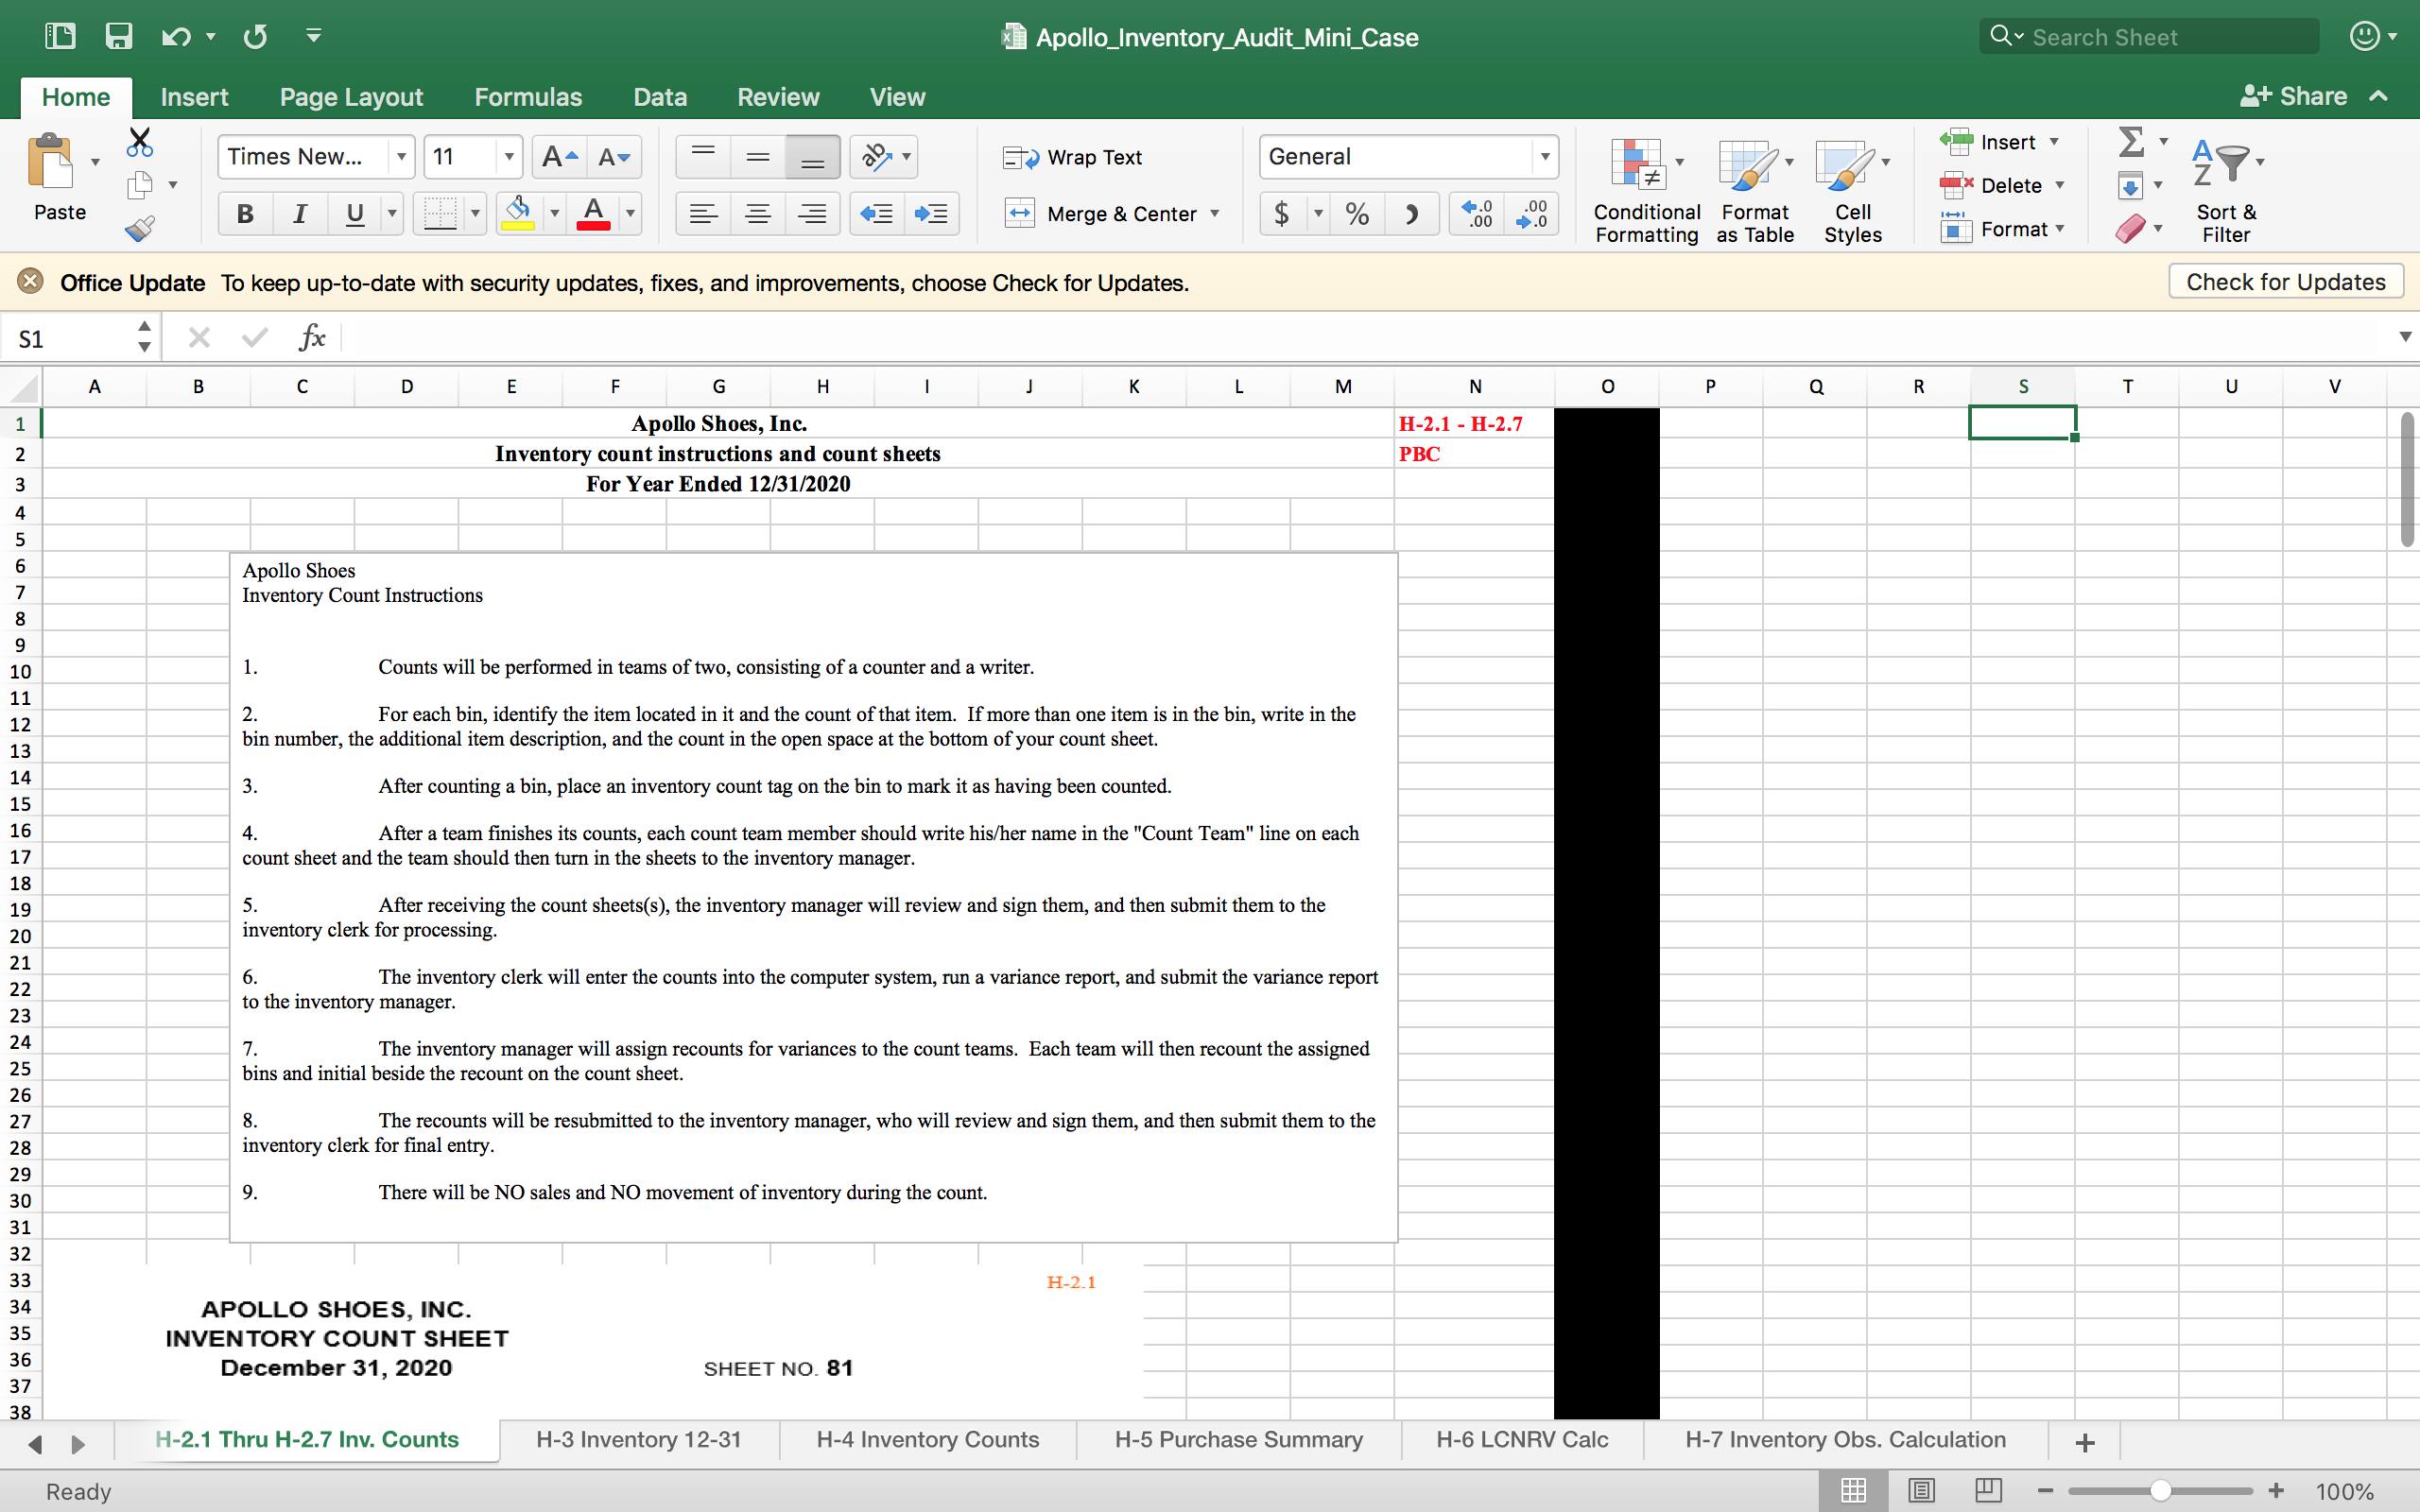Click the AutoSum sigma icon
The image size is (2420, 1512).
click(x=2131, y=142)
